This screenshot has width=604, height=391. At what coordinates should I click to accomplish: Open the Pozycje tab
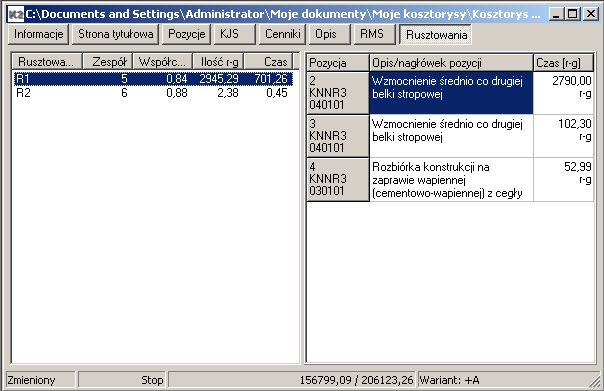(186, 34)
